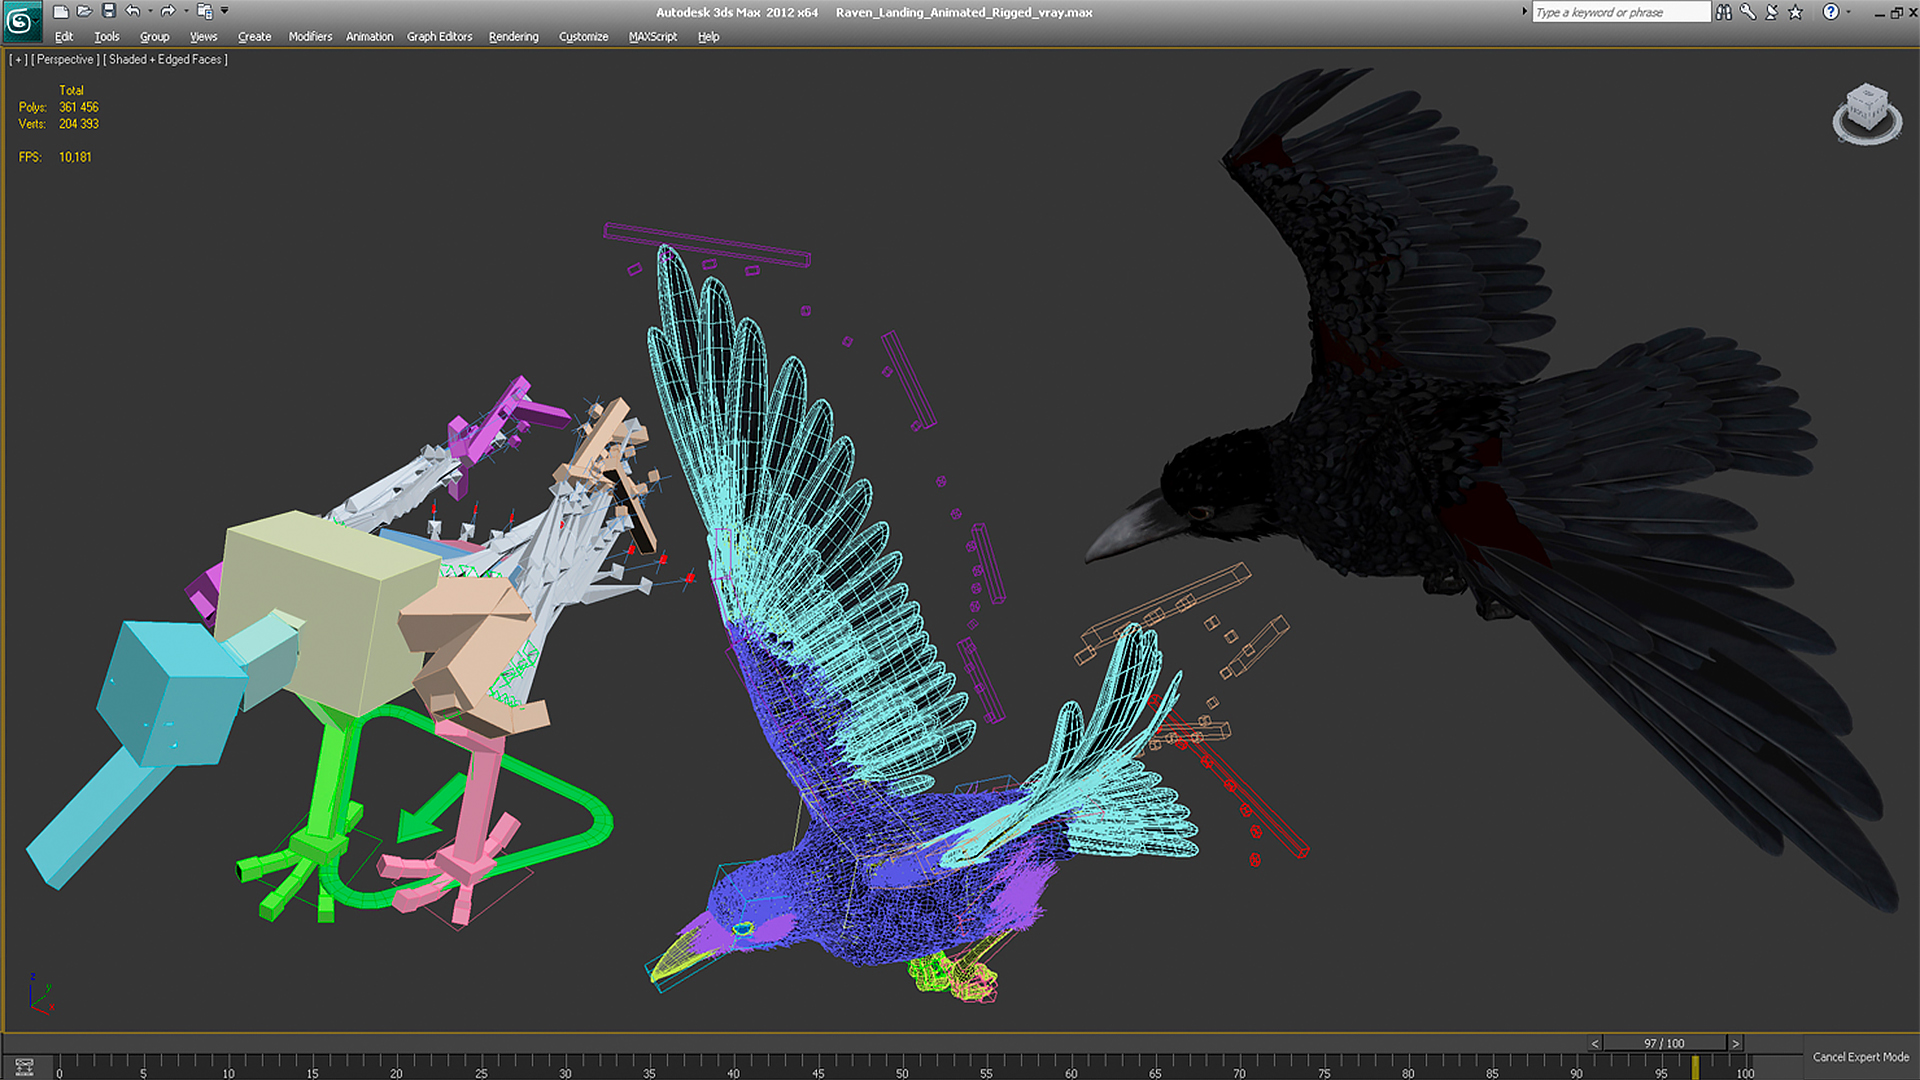Open the Graph Editors menu
Screen dimensions: 1920x1080
[439, 37]
